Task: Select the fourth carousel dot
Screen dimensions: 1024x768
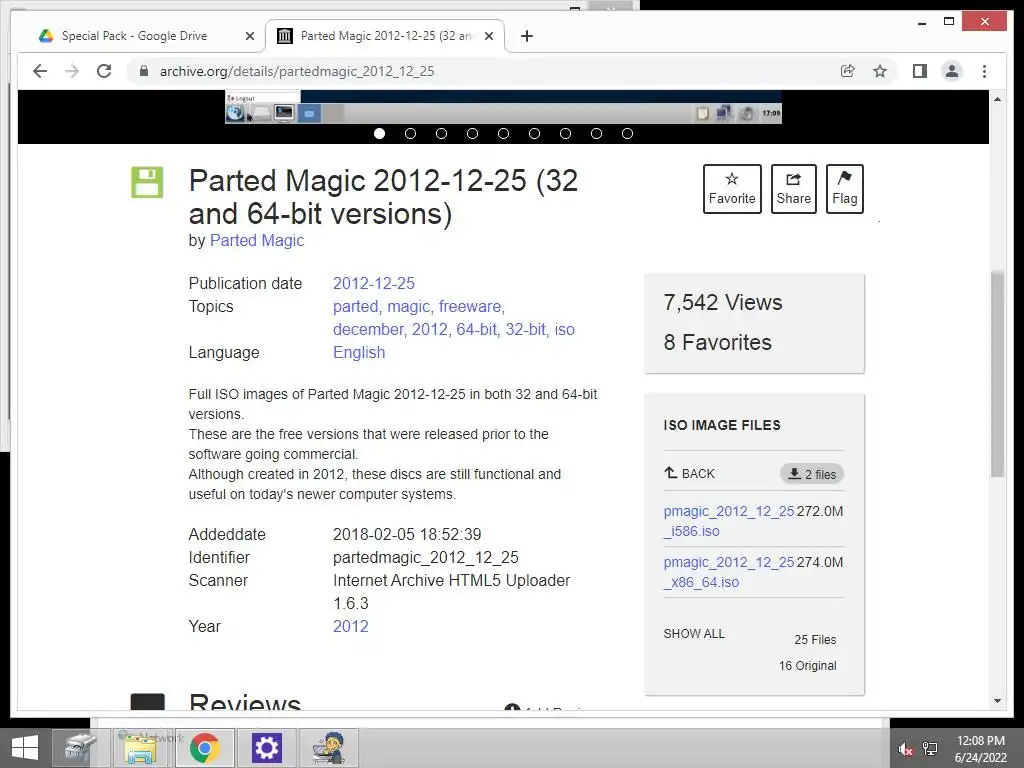Action: tap(472, 133)
